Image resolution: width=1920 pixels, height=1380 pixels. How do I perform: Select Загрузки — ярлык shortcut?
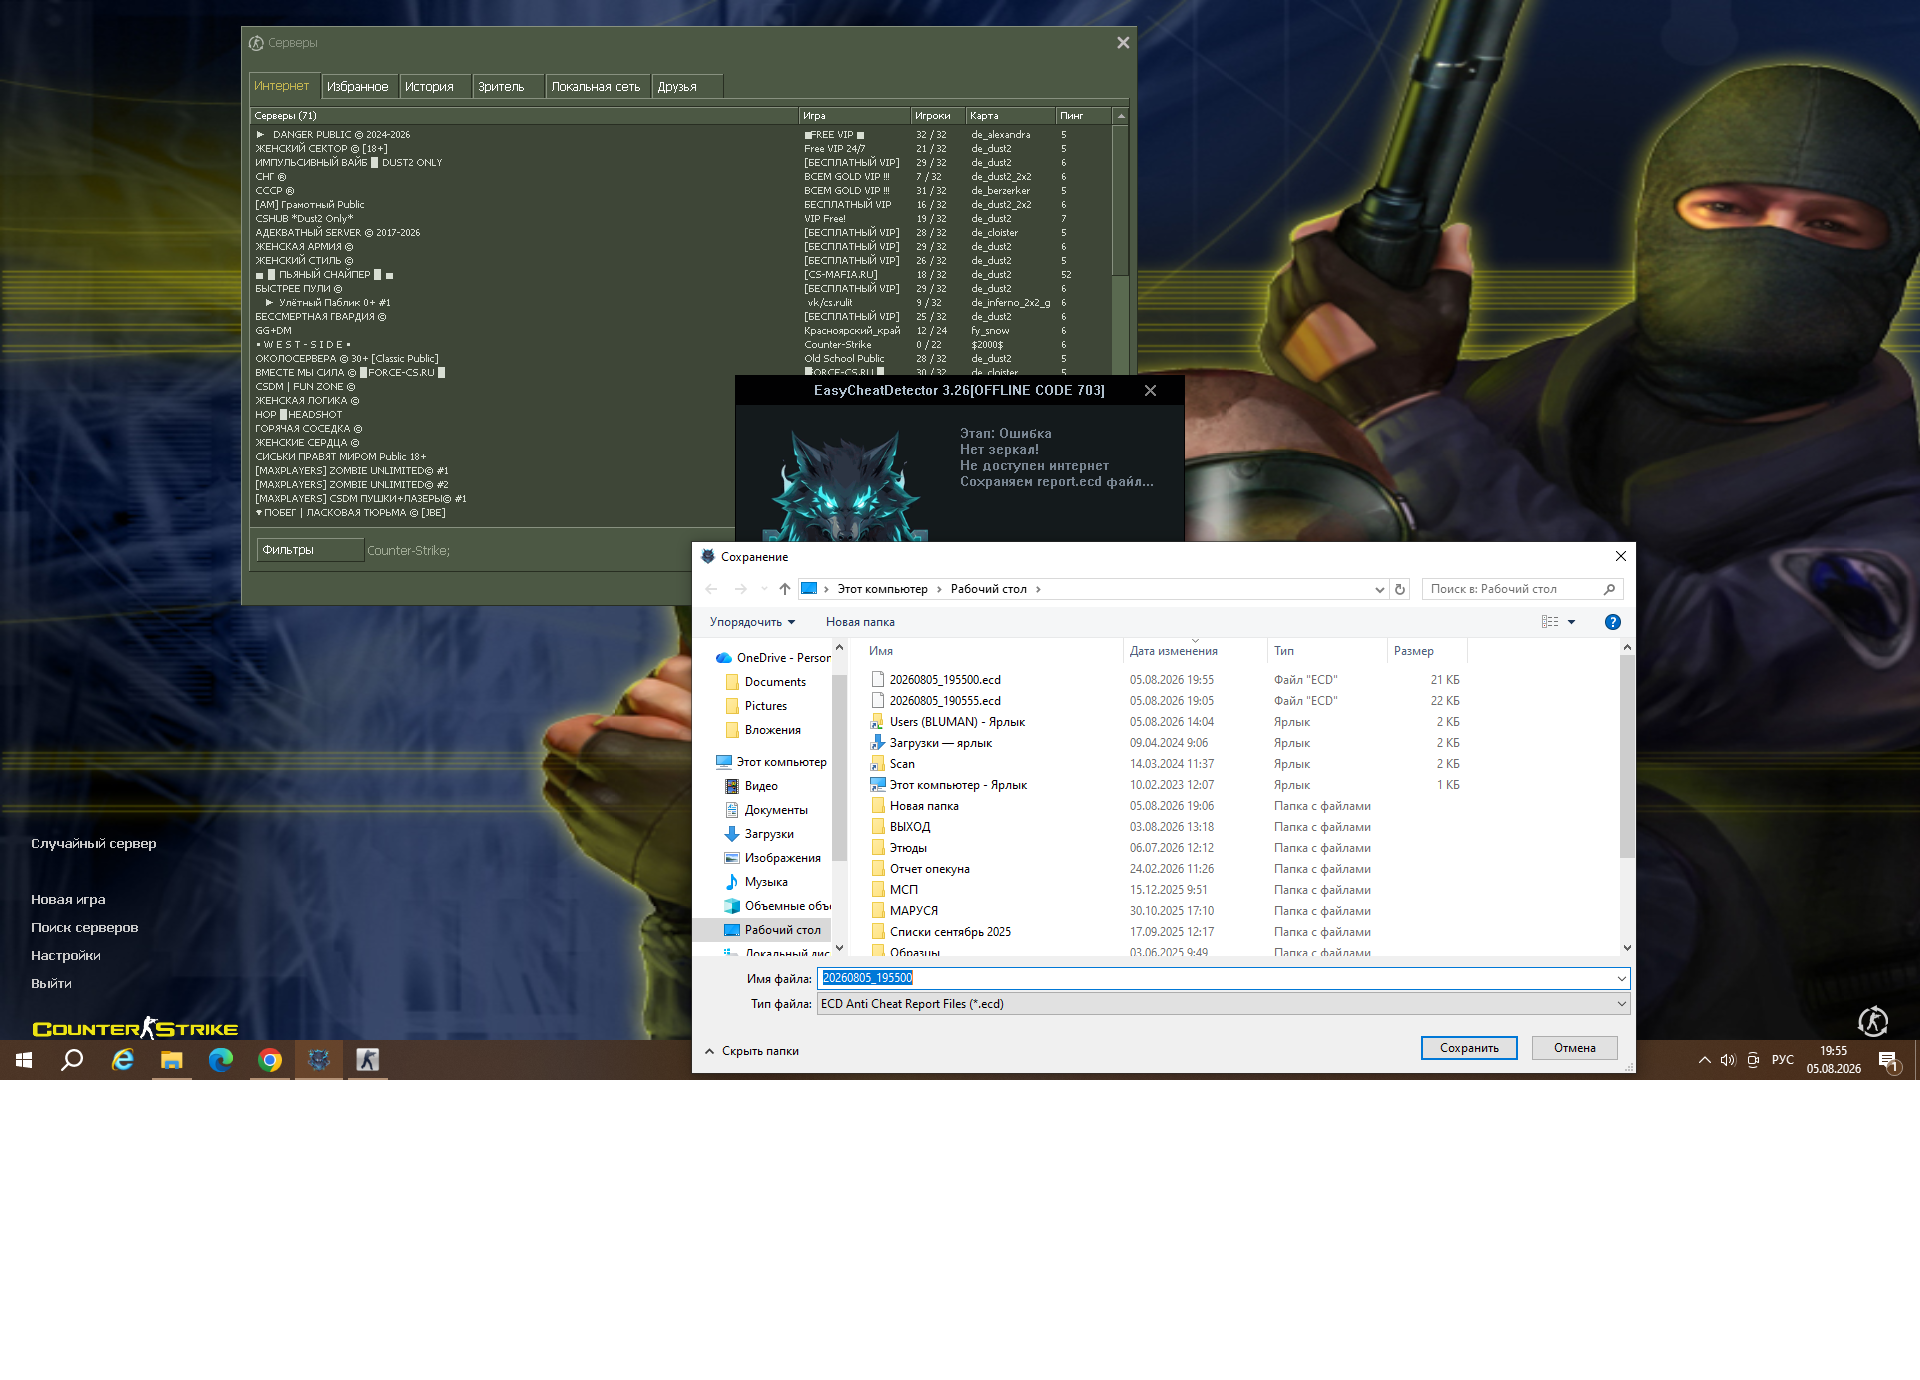click(931, 743)
